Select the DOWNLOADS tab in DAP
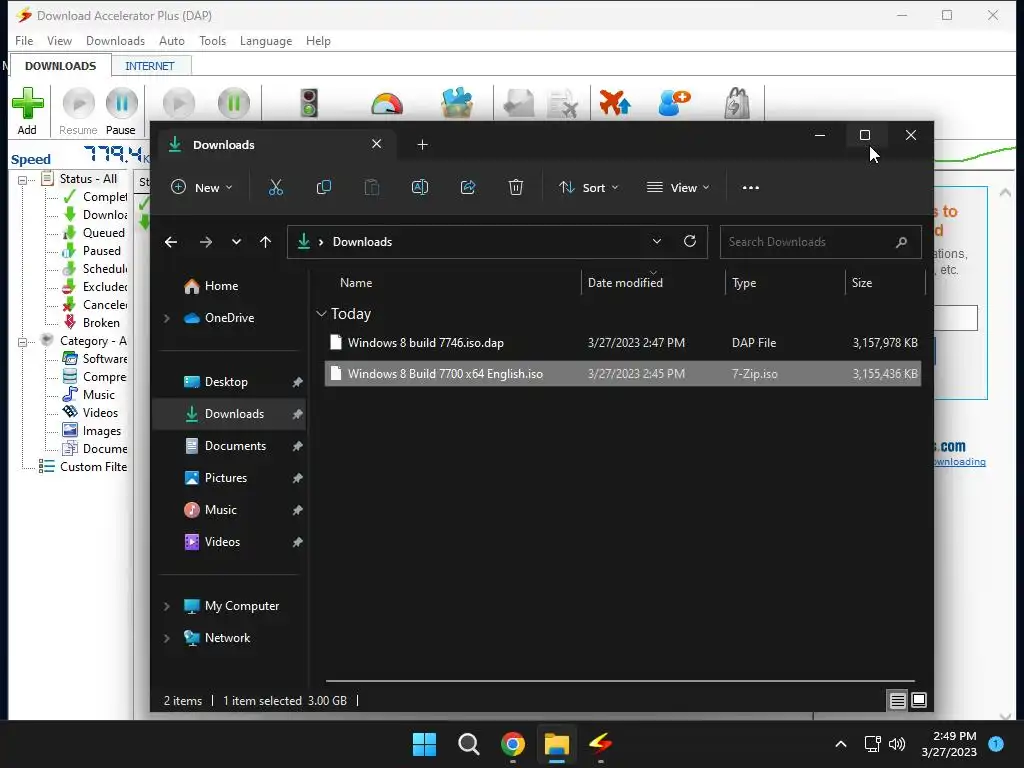Viewport: 1024px width, 768px height. pyautogui.click(x=60, y=66)
